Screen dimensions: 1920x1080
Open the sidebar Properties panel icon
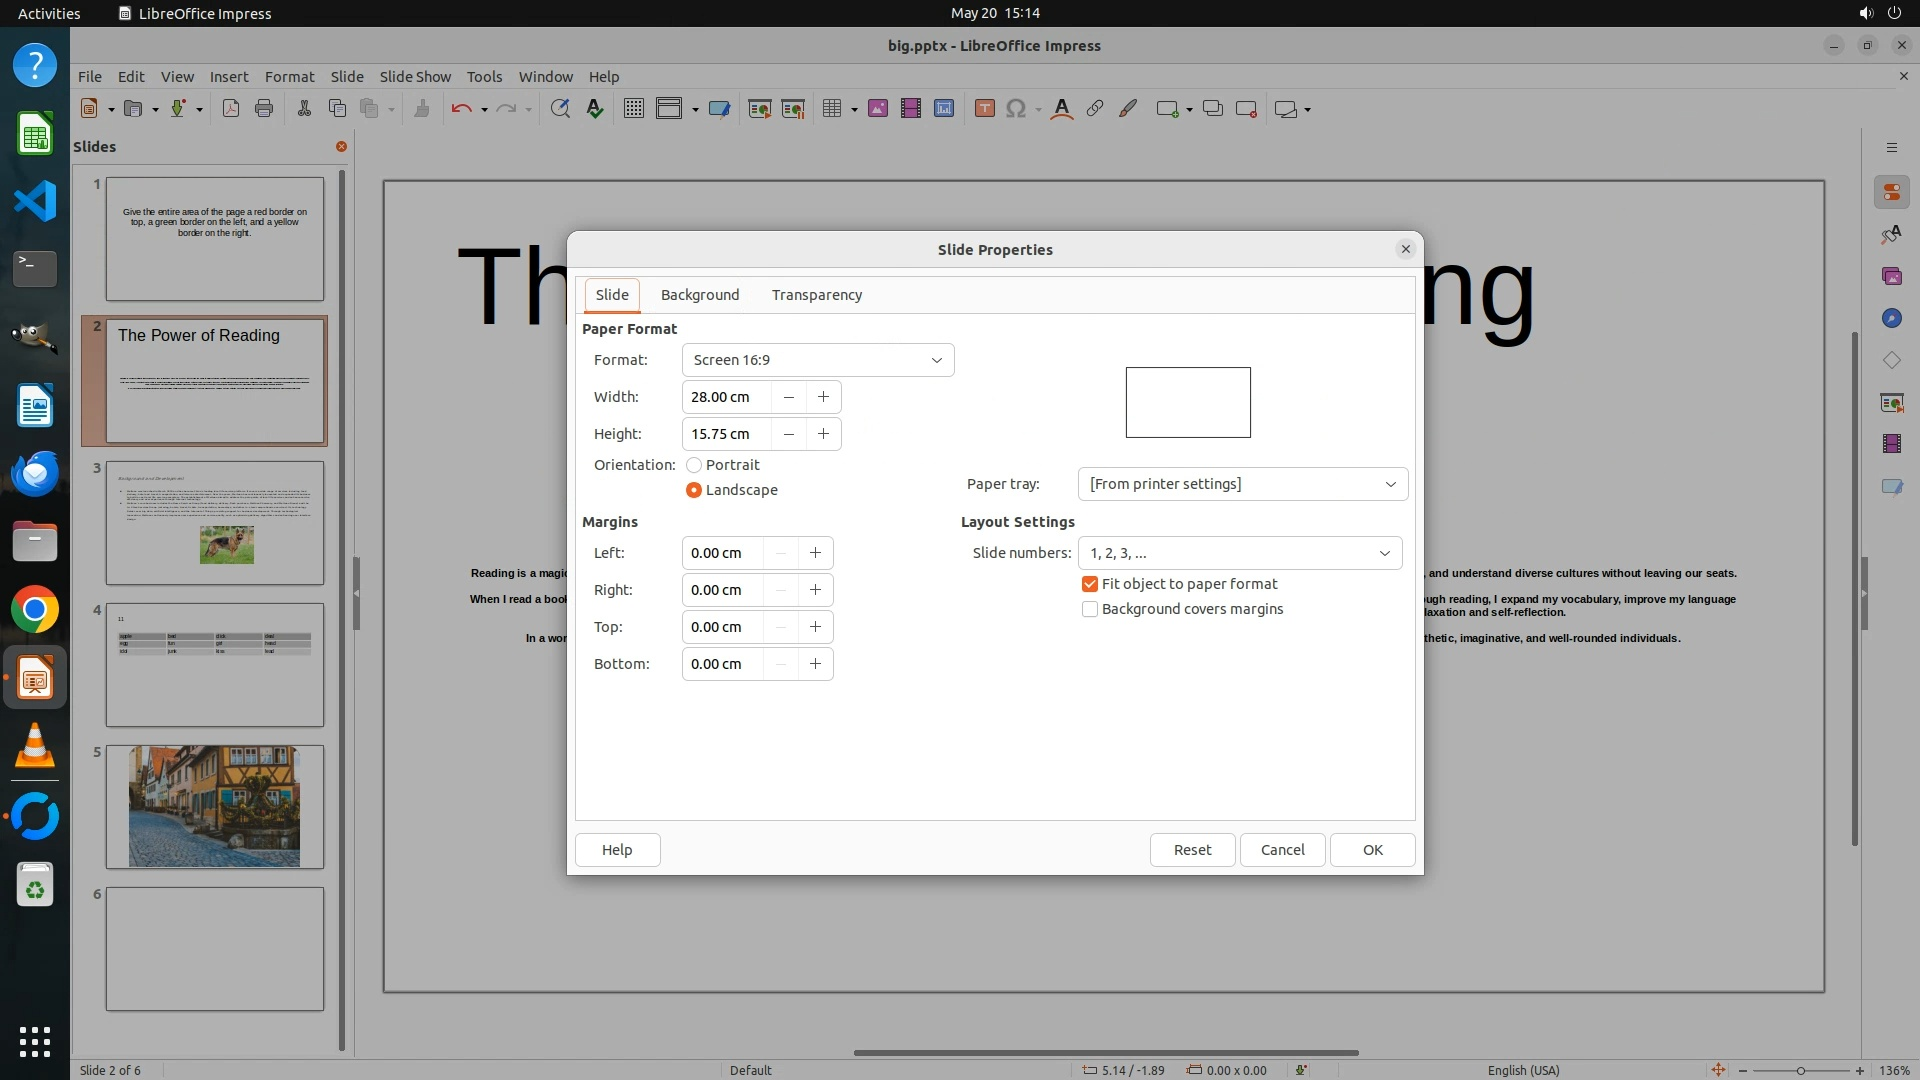click(x=1891, y=192)
